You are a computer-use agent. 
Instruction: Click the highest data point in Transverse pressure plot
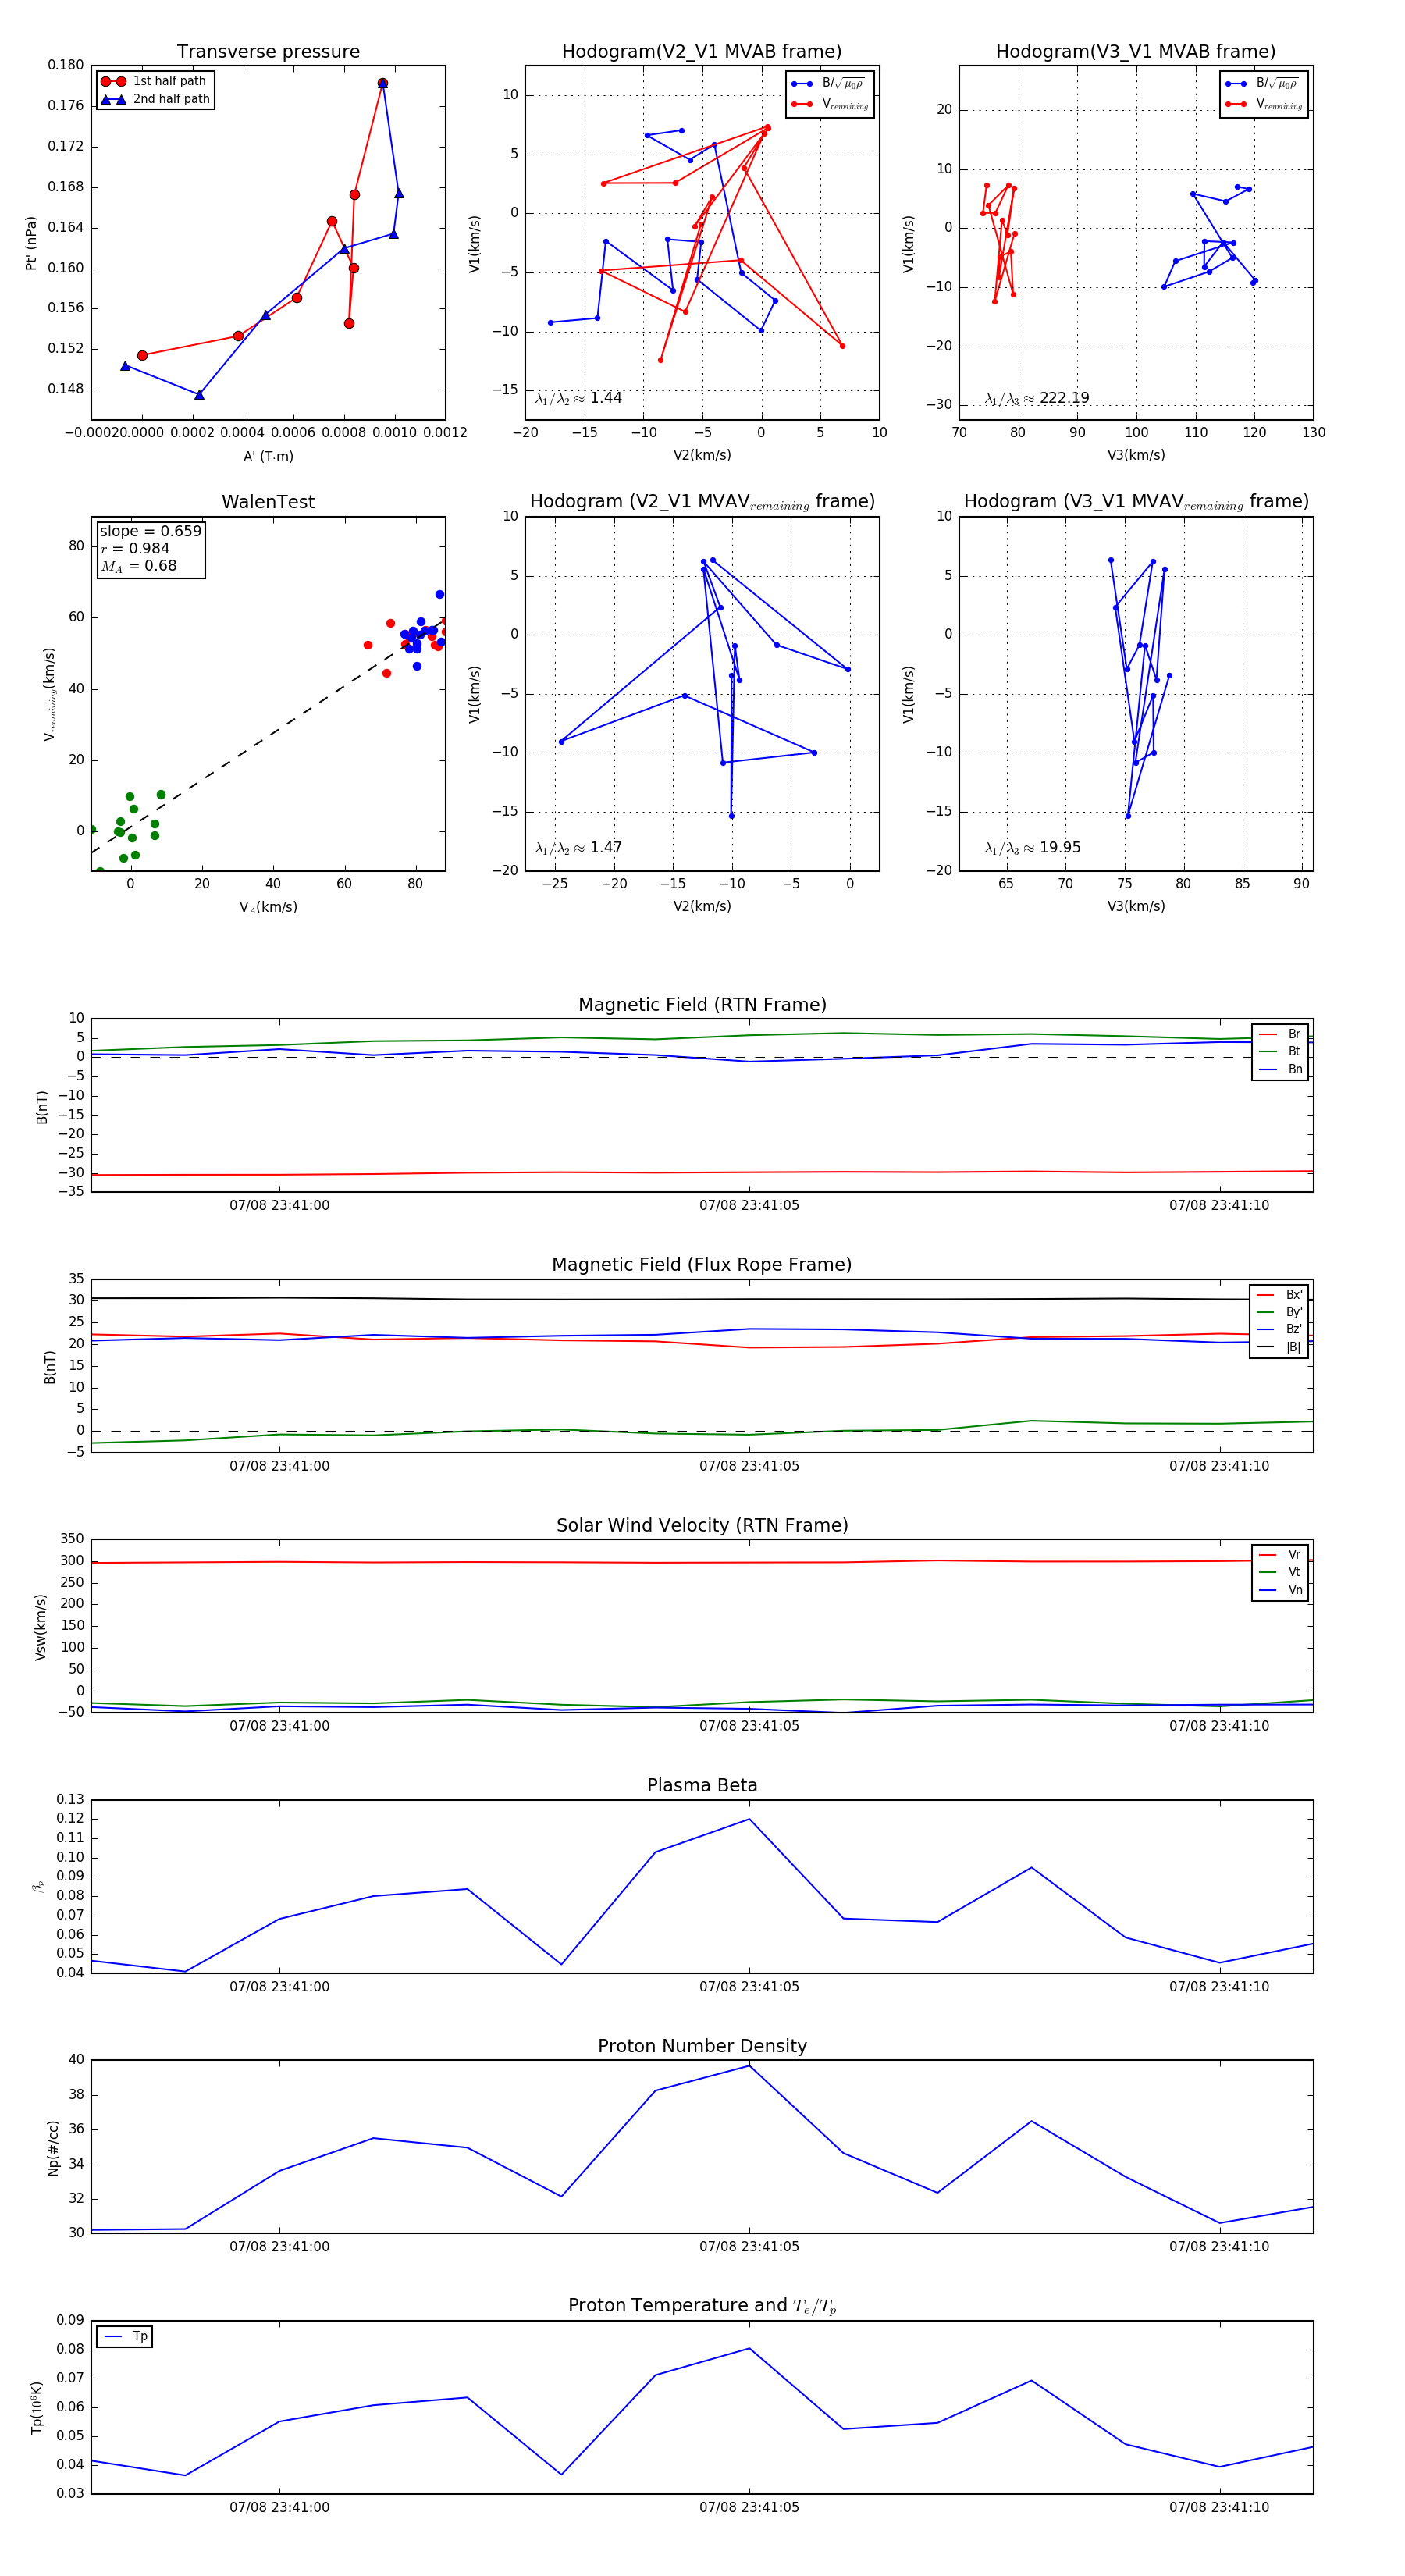[382, 83]
